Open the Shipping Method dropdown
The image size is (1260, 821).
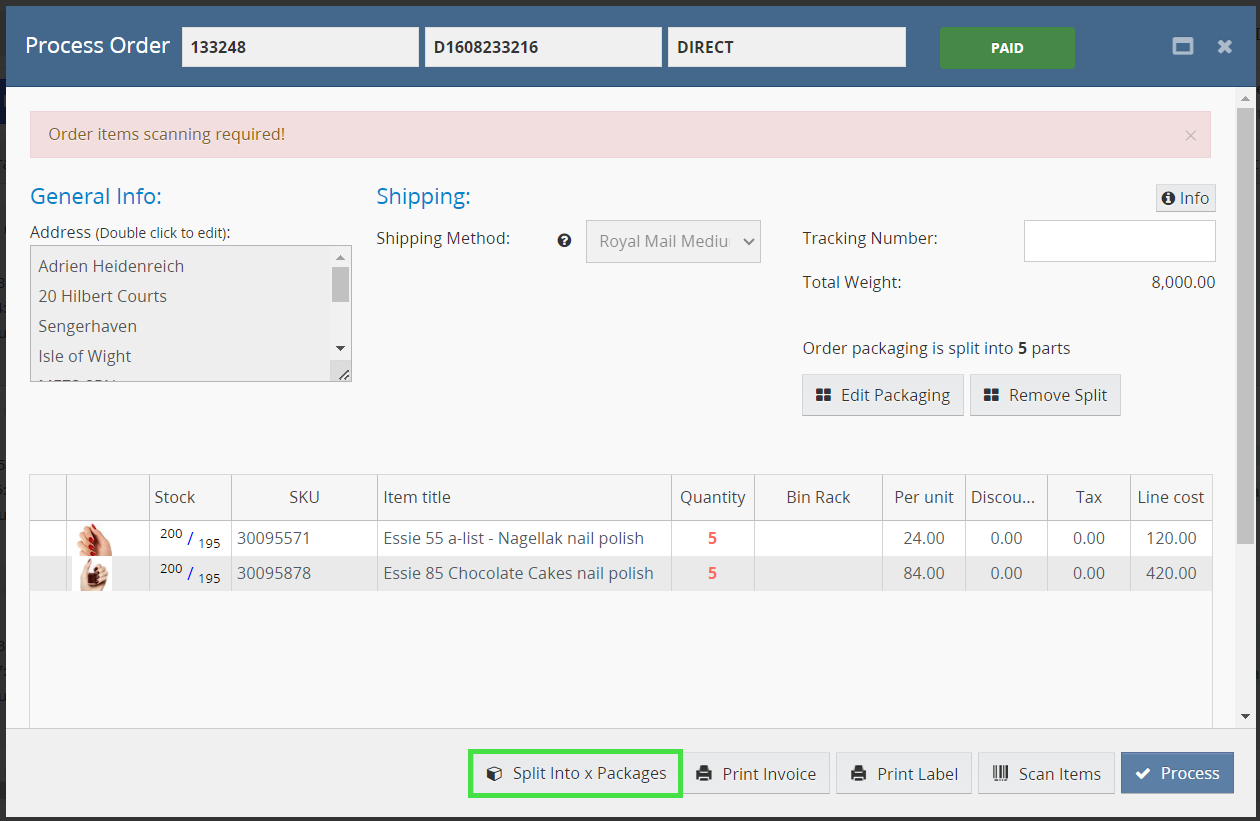pos(673,241)
